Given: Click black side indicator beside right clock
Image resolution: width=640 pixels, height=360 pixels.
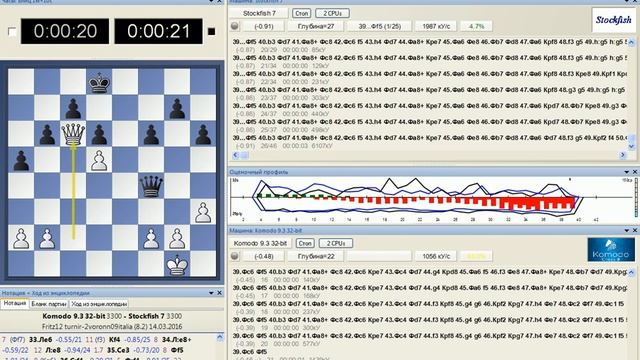Looking at the screenshot, I should coord(211,31).
